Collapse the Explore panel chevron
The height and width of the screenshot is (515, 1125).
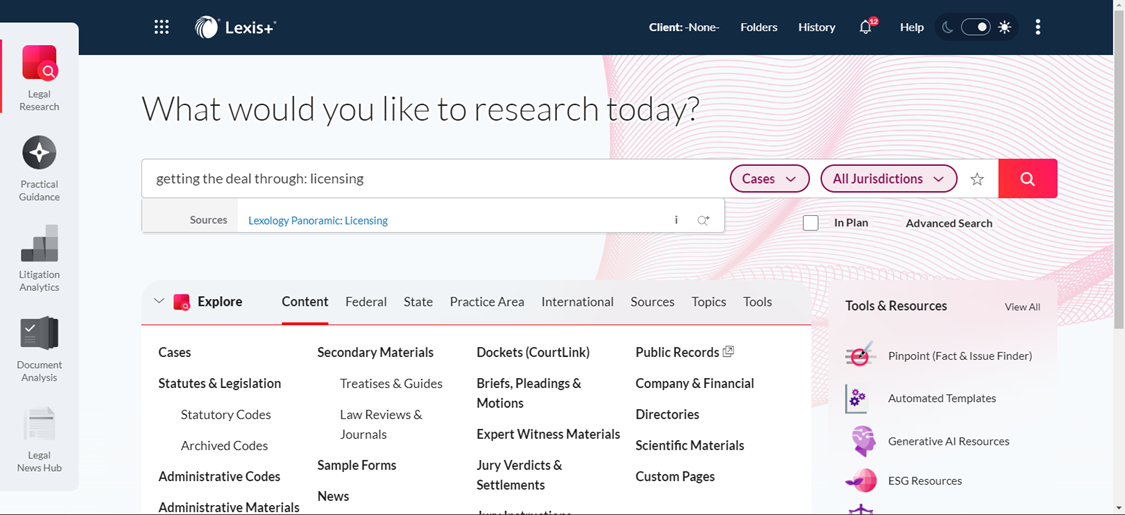coord(159,301)
